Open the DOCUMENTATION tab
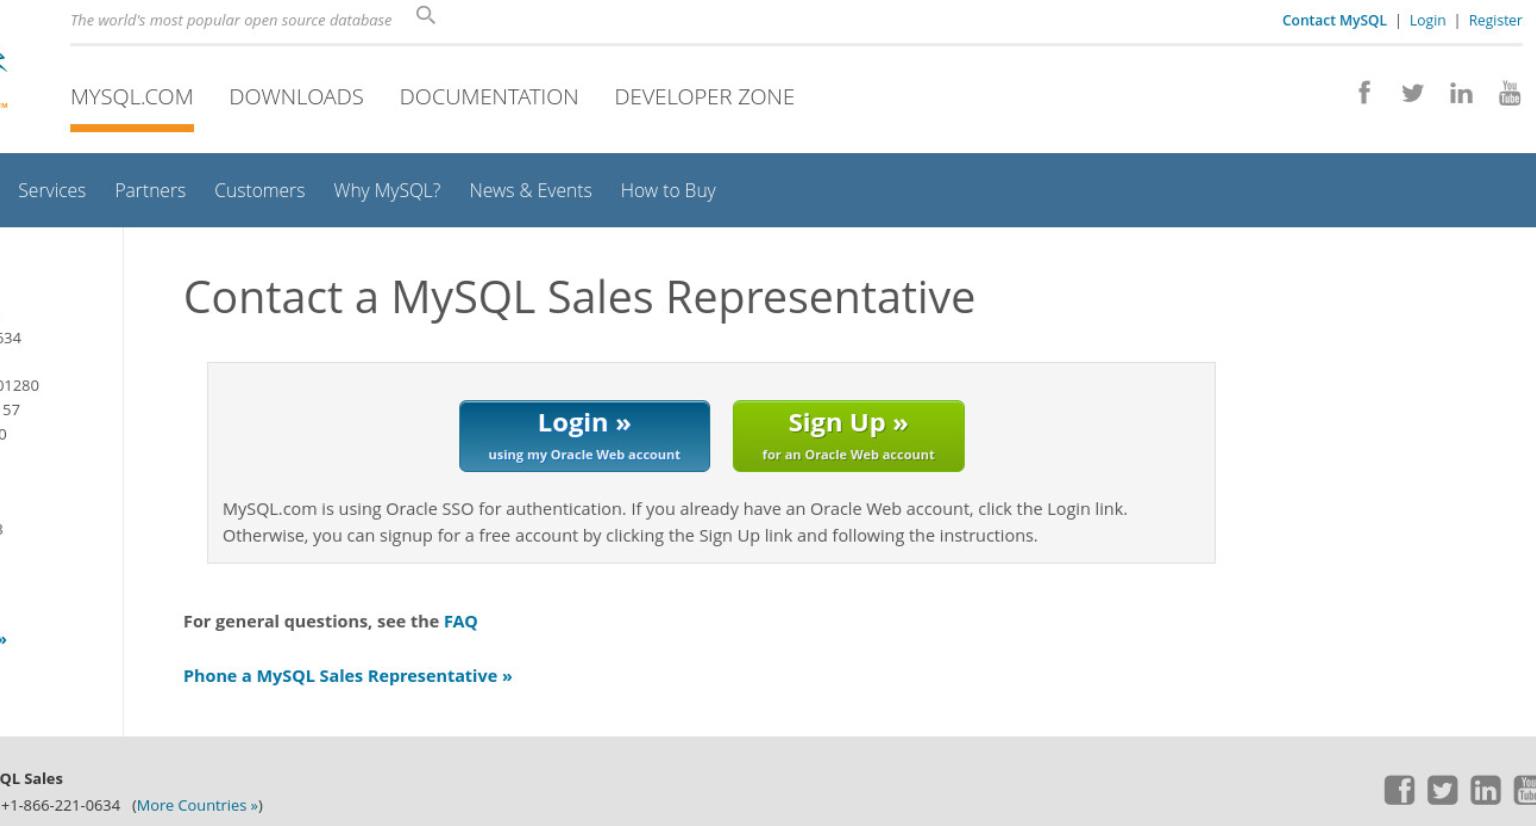The image size is (1536, 826). 489,97
